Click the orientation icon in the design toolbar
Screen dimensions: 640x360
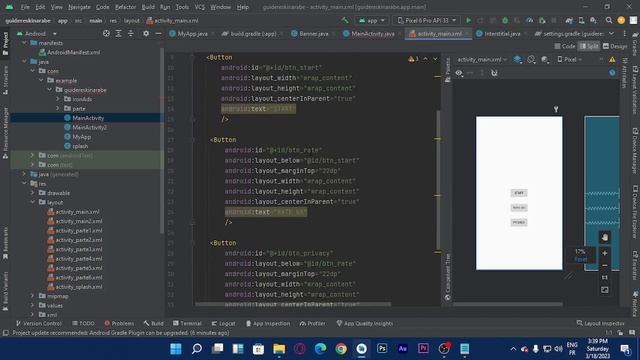[531, 60]
